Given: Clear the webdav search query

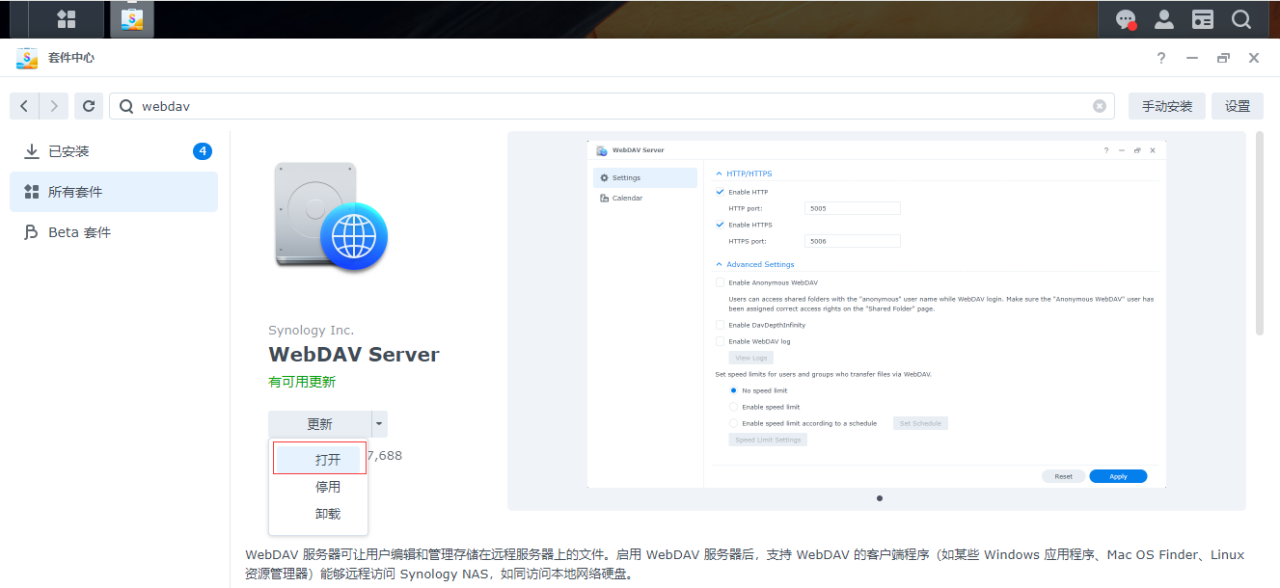Looking at the screenshot, I should point(1099,105).
